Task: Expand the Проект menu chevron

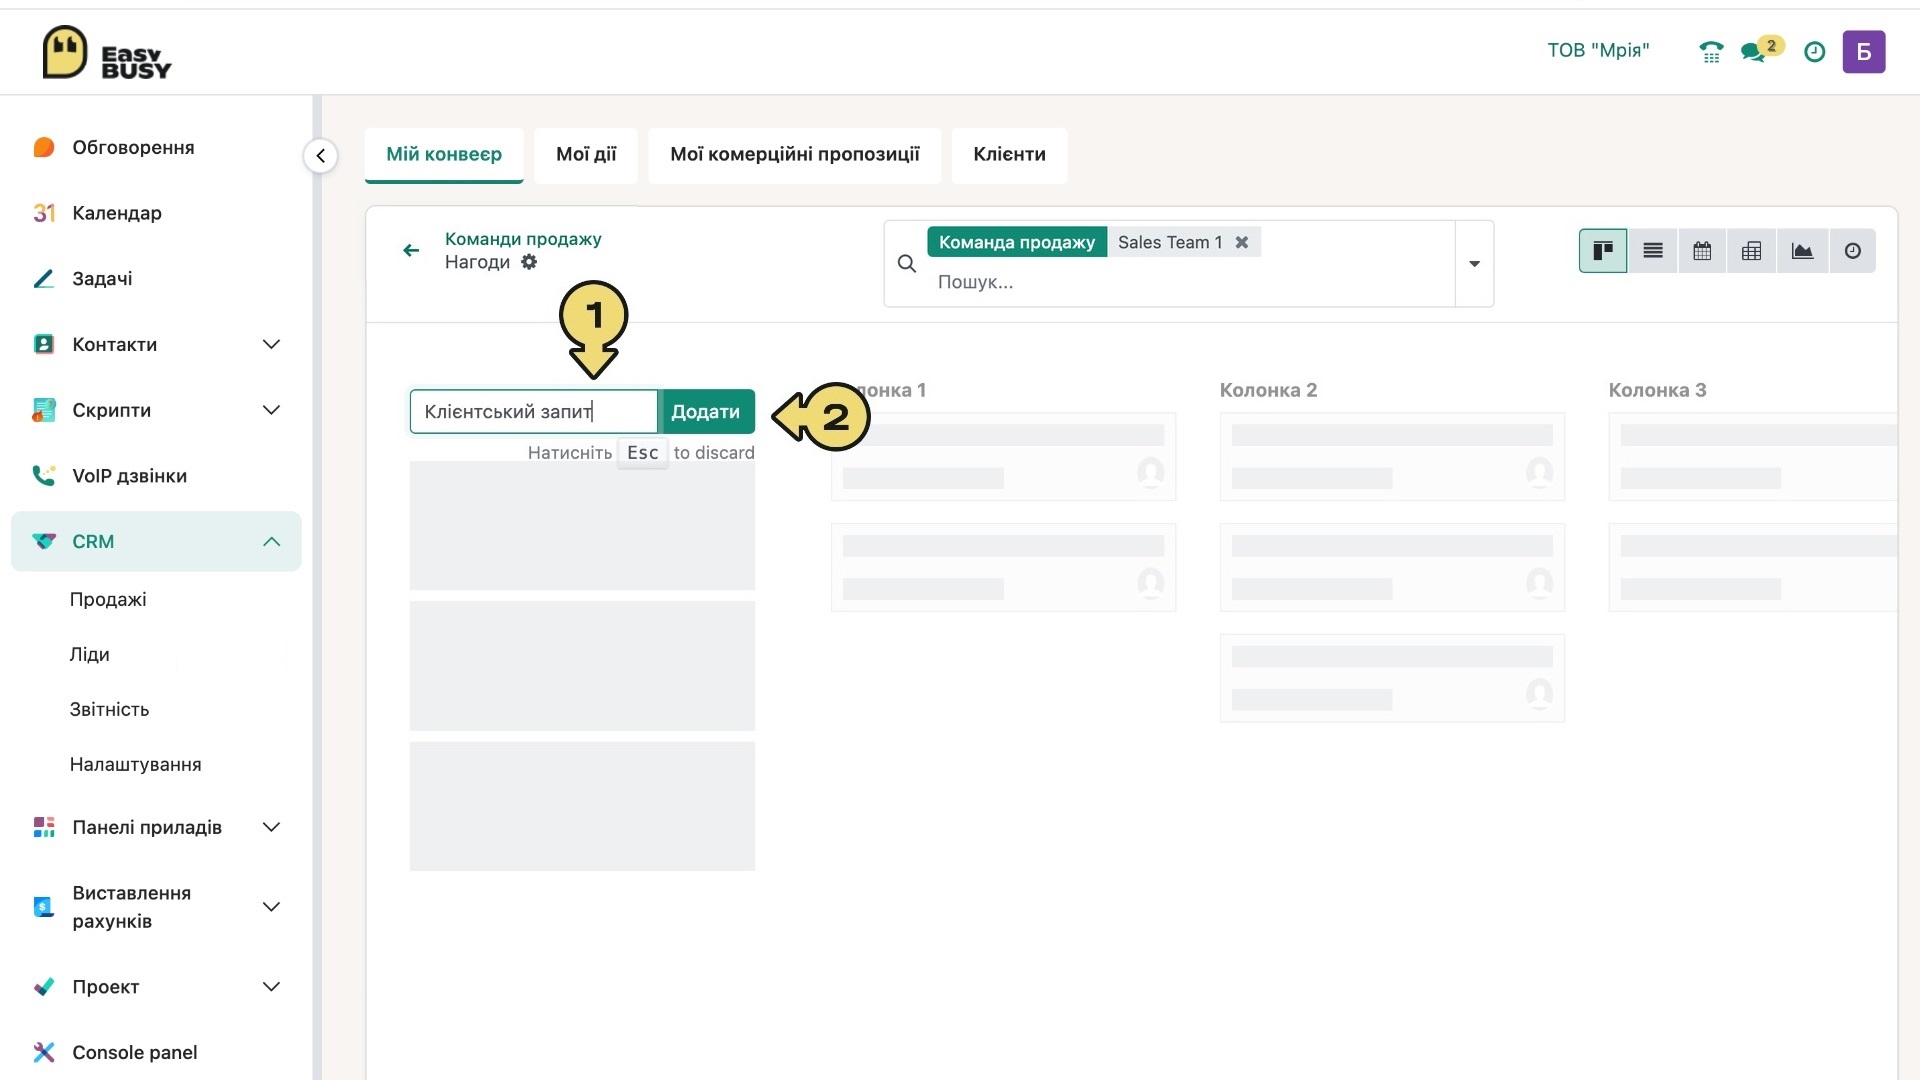Action: pyautogui.click(x=271, y=987)
